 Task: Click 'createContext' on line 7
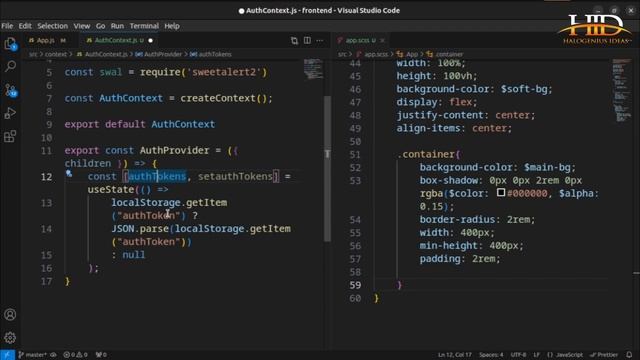pos(218,98)
